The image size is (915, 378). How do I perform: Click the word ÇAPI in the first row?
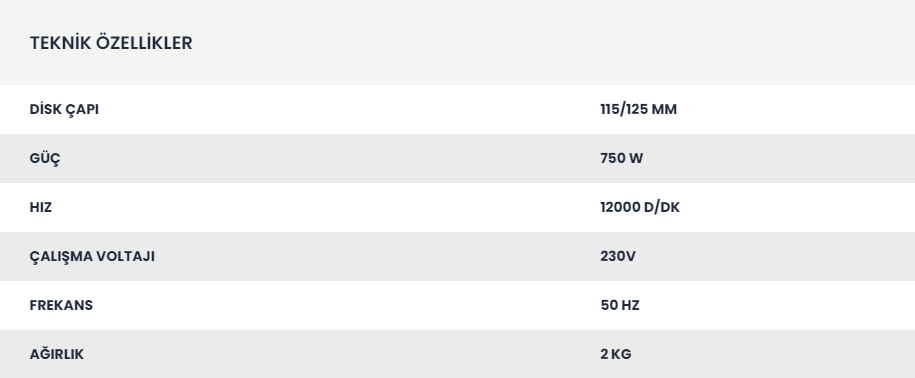click(x=82, y=110)
